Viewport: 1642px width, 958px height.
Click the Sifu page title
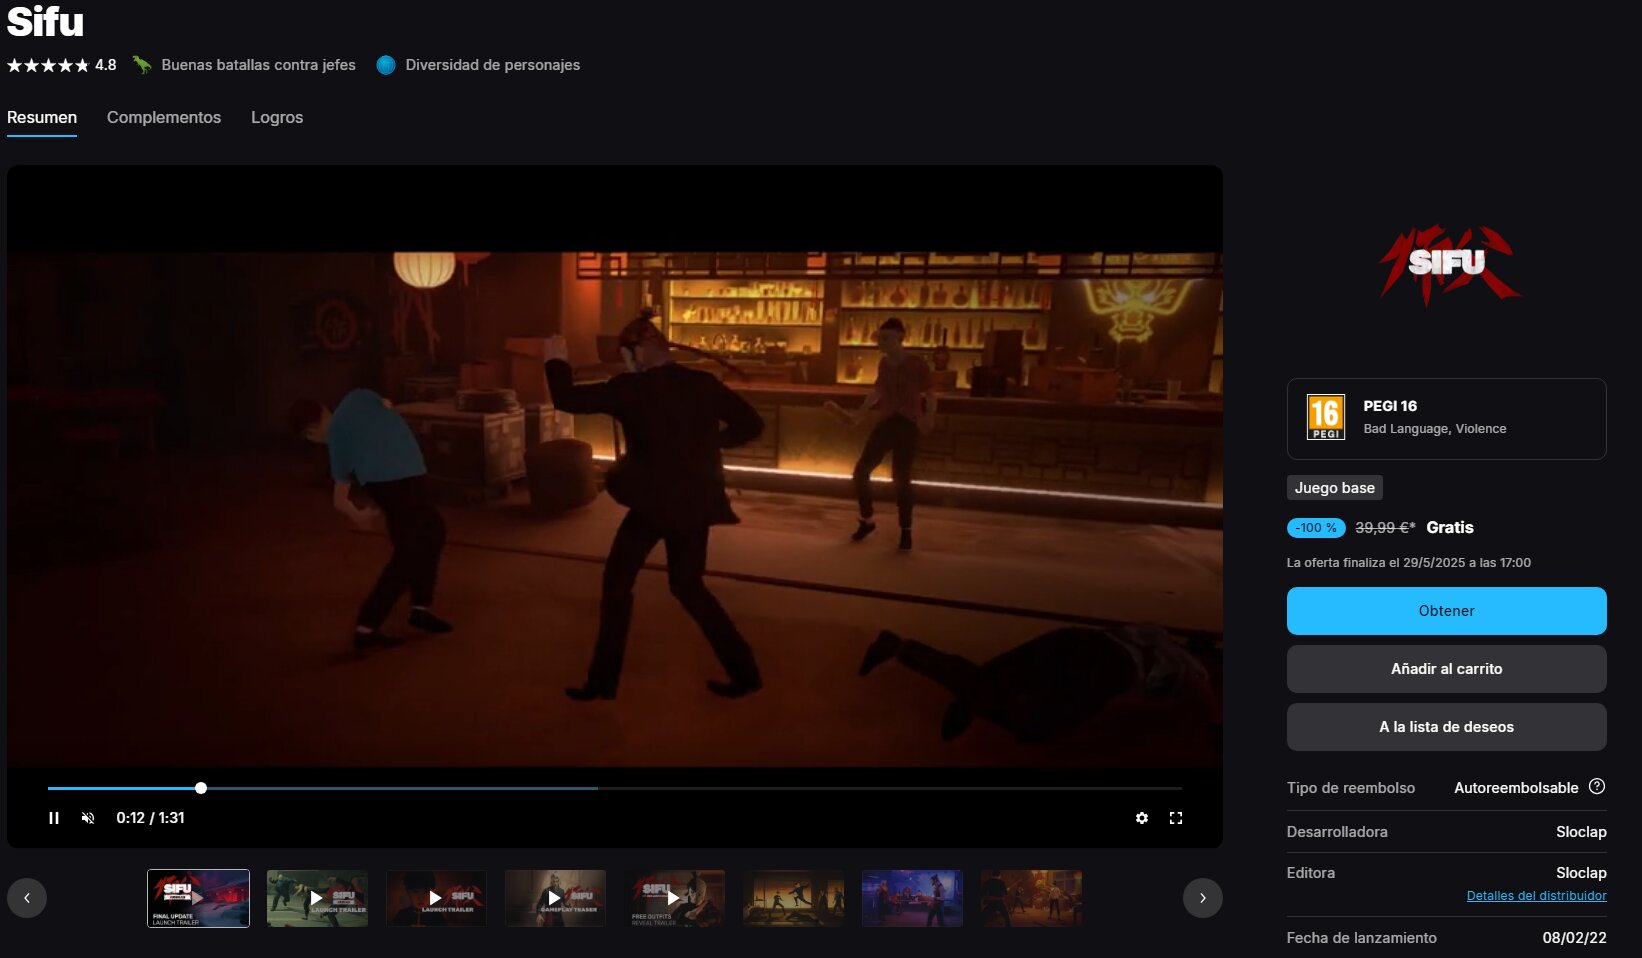click(46, 22)
